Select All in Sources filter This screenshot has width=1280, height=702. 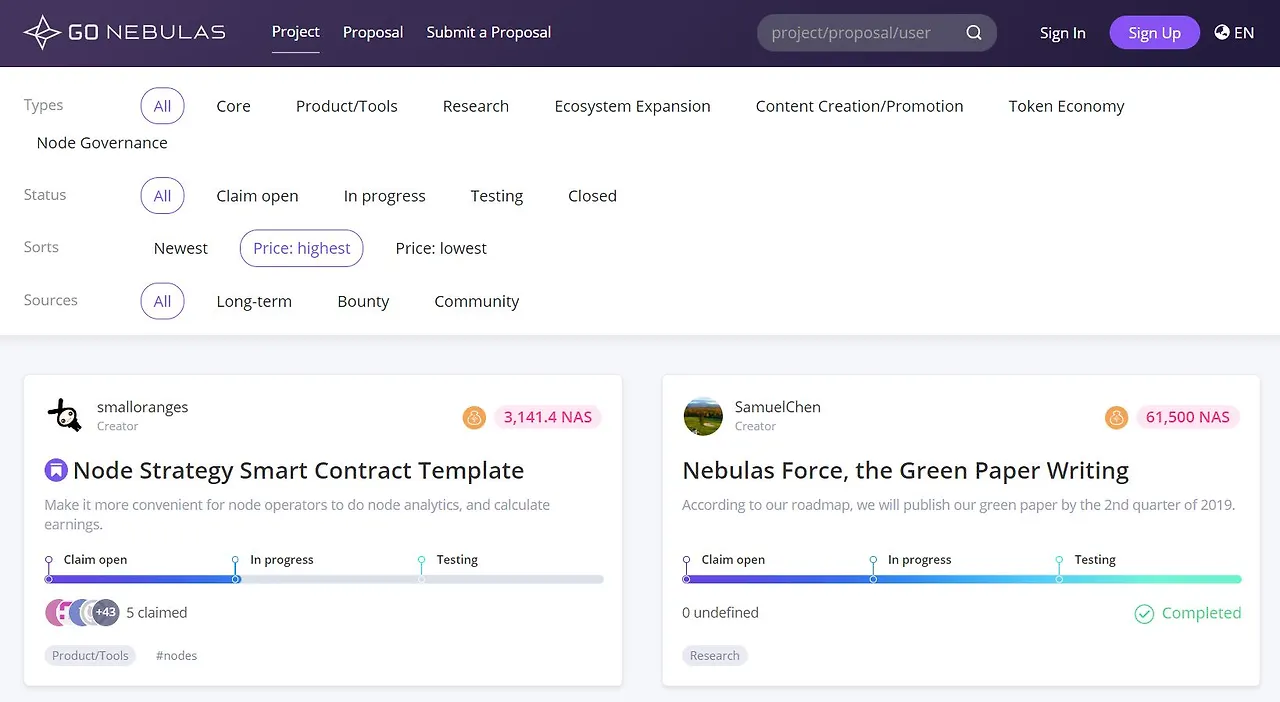click(x=162, y=301)
